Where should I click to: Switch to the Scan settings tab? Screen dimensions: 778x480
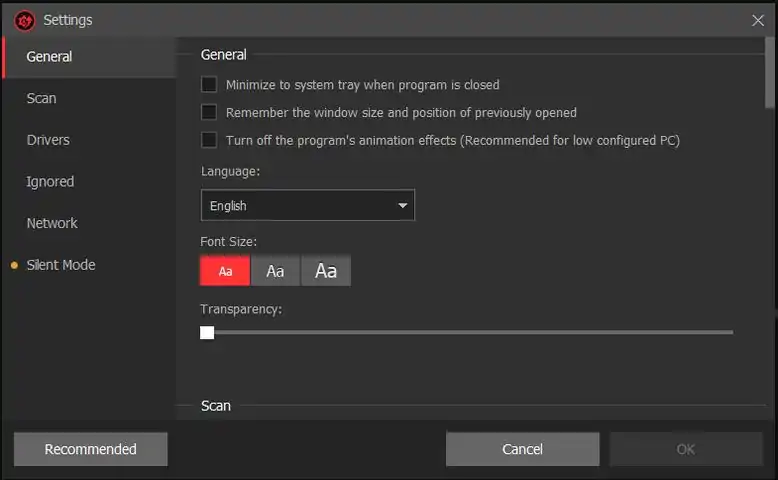[42, 98]
